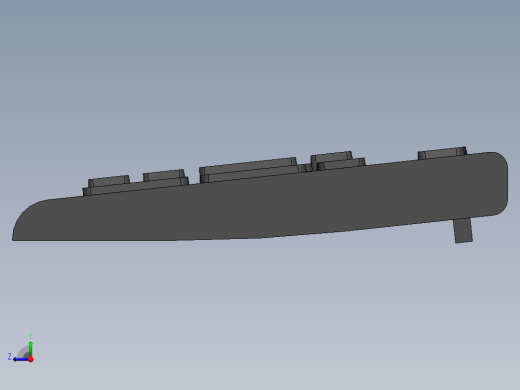Click the Z axis blue arrow of the triad
This screenshot has height=390, width=520.
(x=21, y=359)
